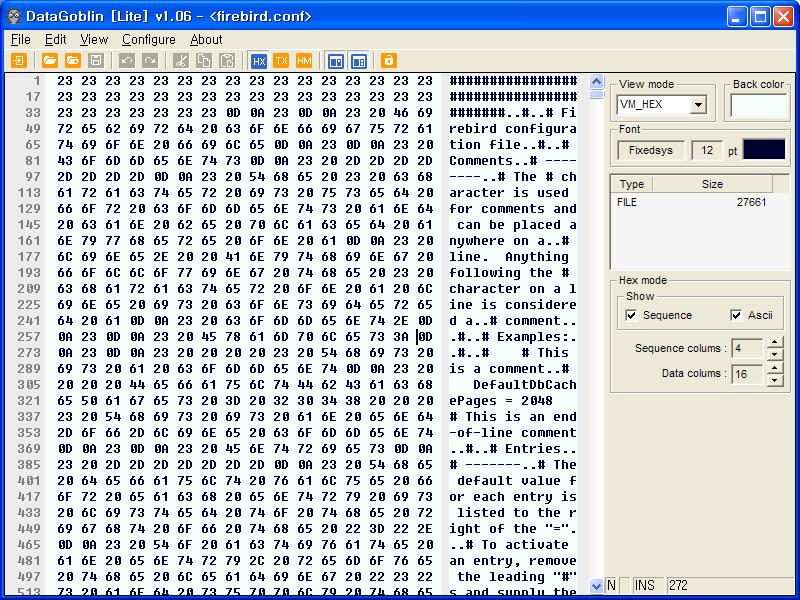Toggle the Sequence checkbox in Hex mode
Image resolution: width=800 pixels, height=600 pixels.
coord(631,314)
